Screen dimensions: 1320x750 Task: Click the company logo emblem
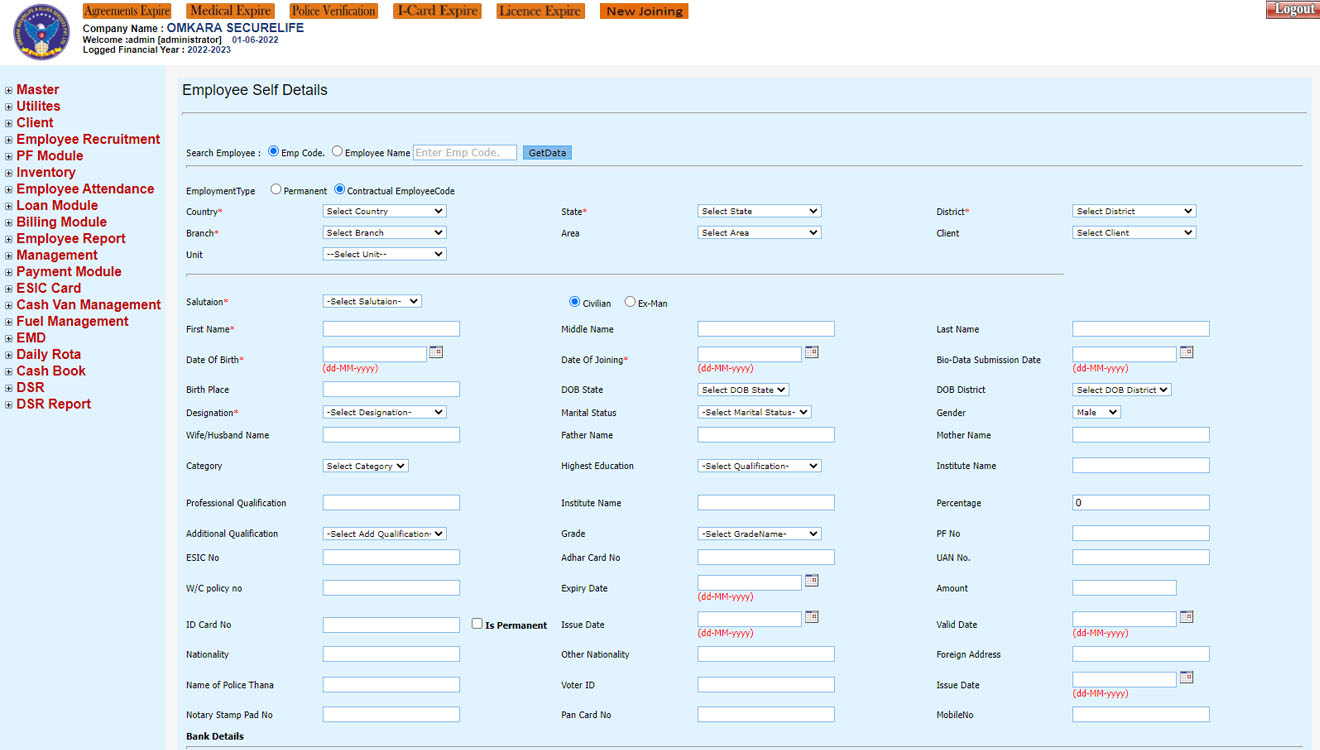(42, 31)
